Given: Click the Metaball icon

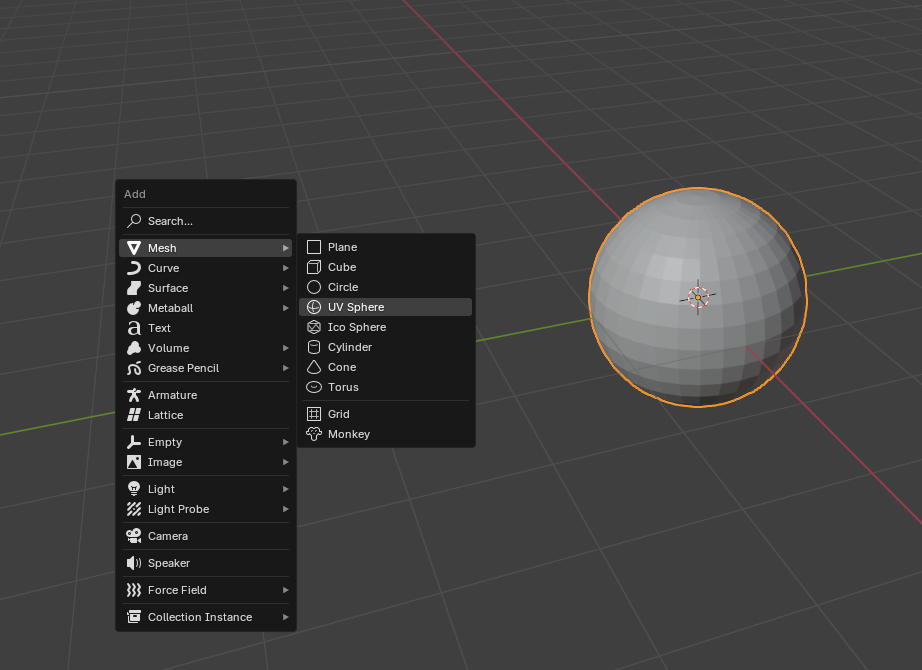Looking at the screenshot, I should click(134, 308).
